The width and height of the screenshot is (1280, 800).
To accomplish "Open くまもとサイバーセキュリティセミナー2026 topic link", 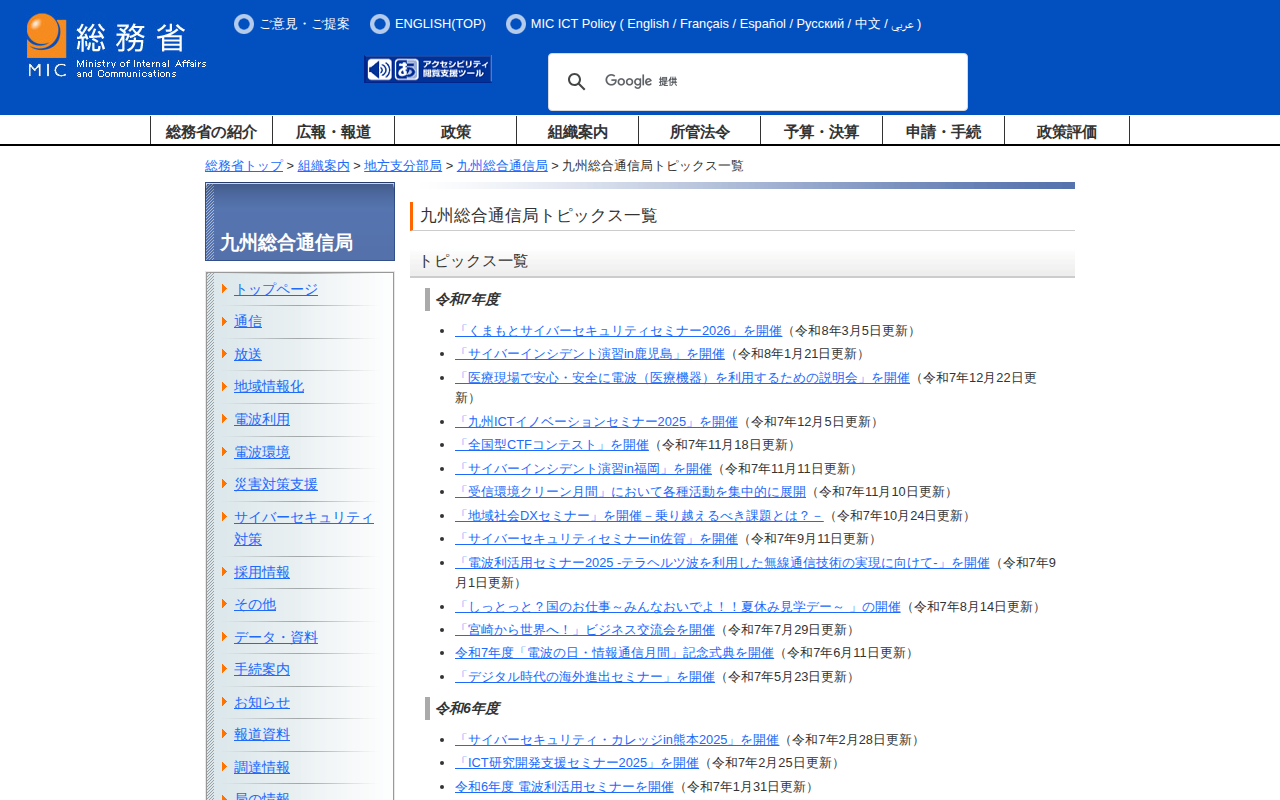I will [618, 331].
